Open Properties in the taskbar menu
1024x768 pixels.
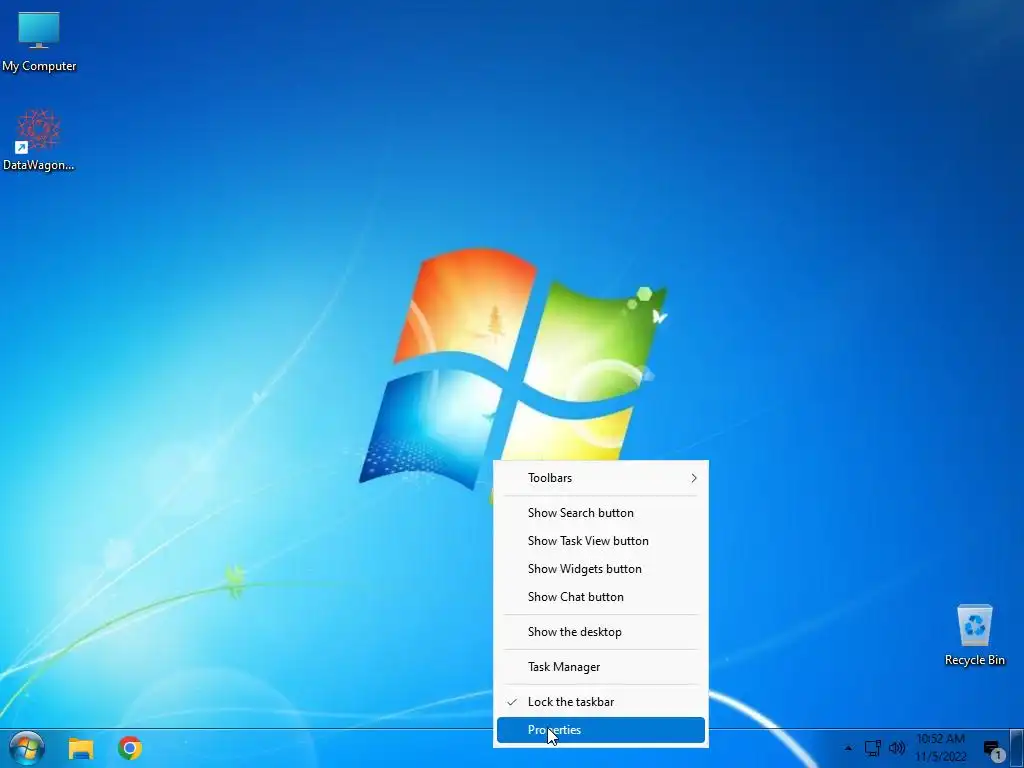601,730
